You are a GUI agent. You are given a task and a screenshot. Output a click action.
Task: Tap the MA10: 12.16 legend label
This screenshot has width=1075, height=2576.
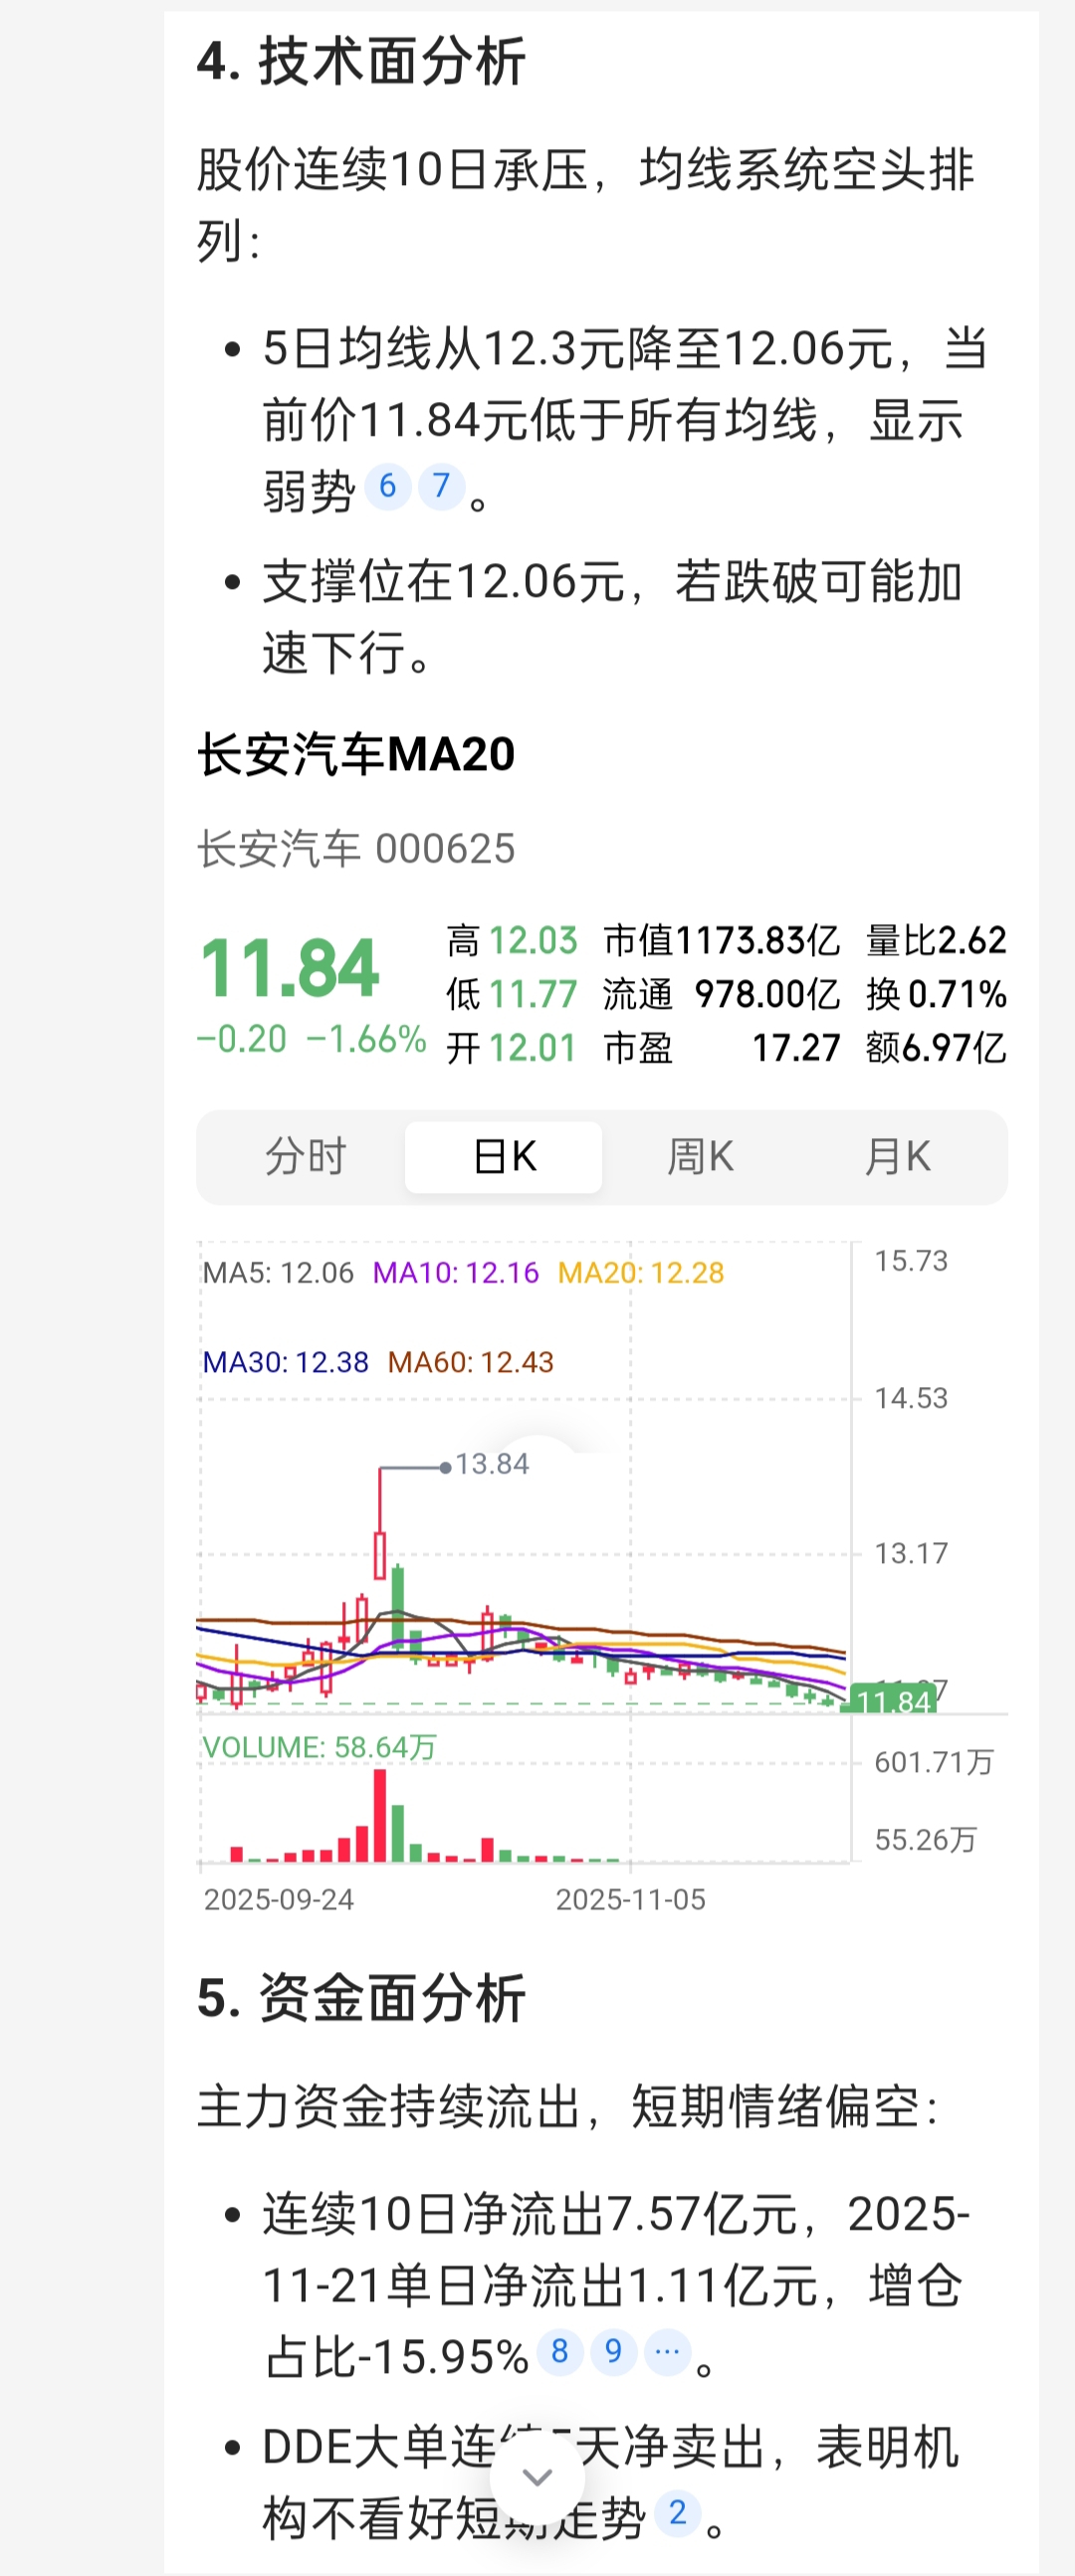[x=456, y=1273]
